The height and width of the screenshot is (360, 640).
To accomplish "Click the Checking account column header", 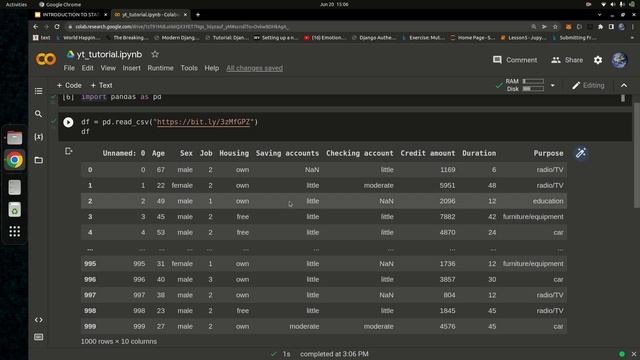I will tap(360, 153).
